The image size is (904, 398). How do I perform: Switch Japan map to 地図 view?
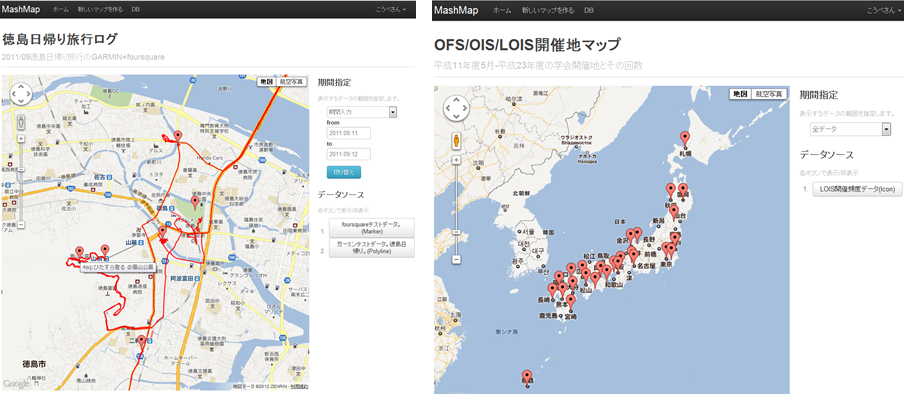739,94
